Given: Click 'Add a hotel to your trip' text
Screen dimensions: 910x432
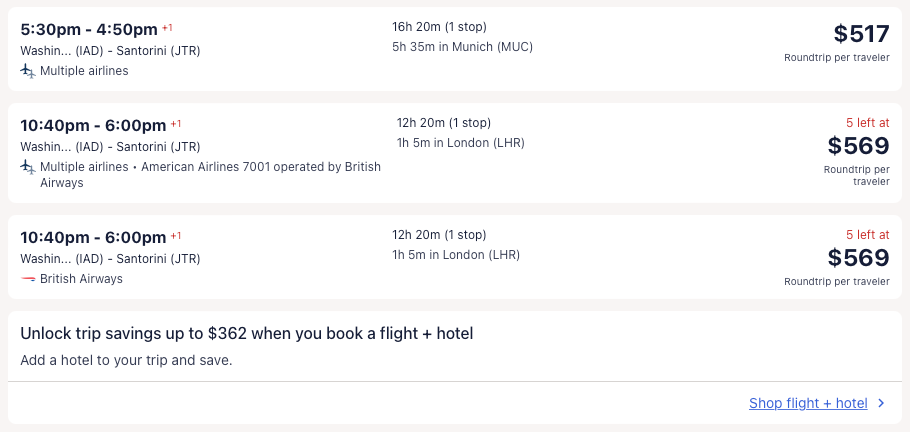Looking at the screenshot, I should pos(126,360).
